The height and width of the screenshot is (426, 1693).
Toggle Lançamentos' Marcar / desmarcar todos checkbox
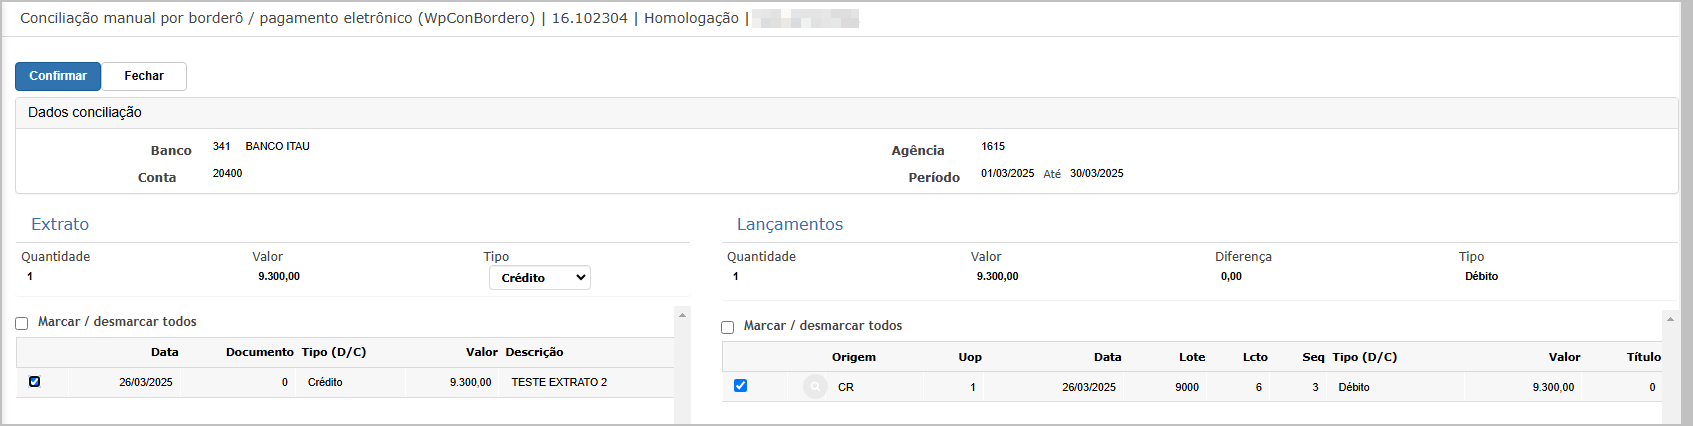(x=728, y=327)
